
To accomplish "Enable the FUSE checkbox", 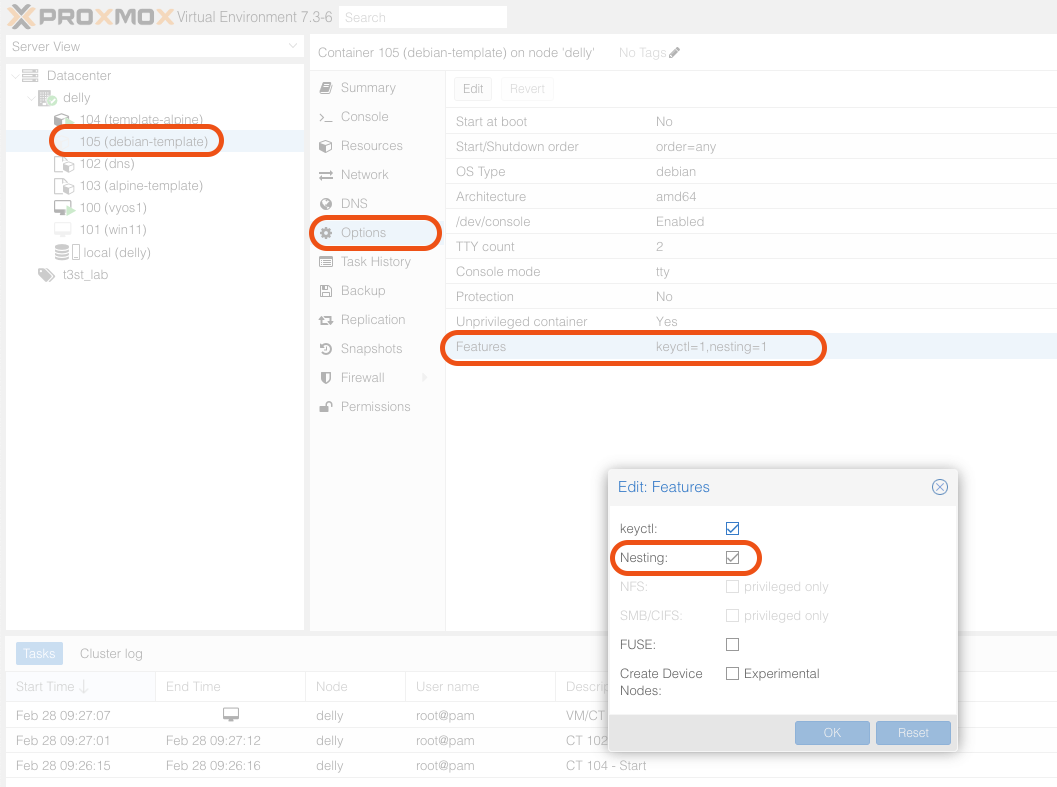I will tap(733, 645).
